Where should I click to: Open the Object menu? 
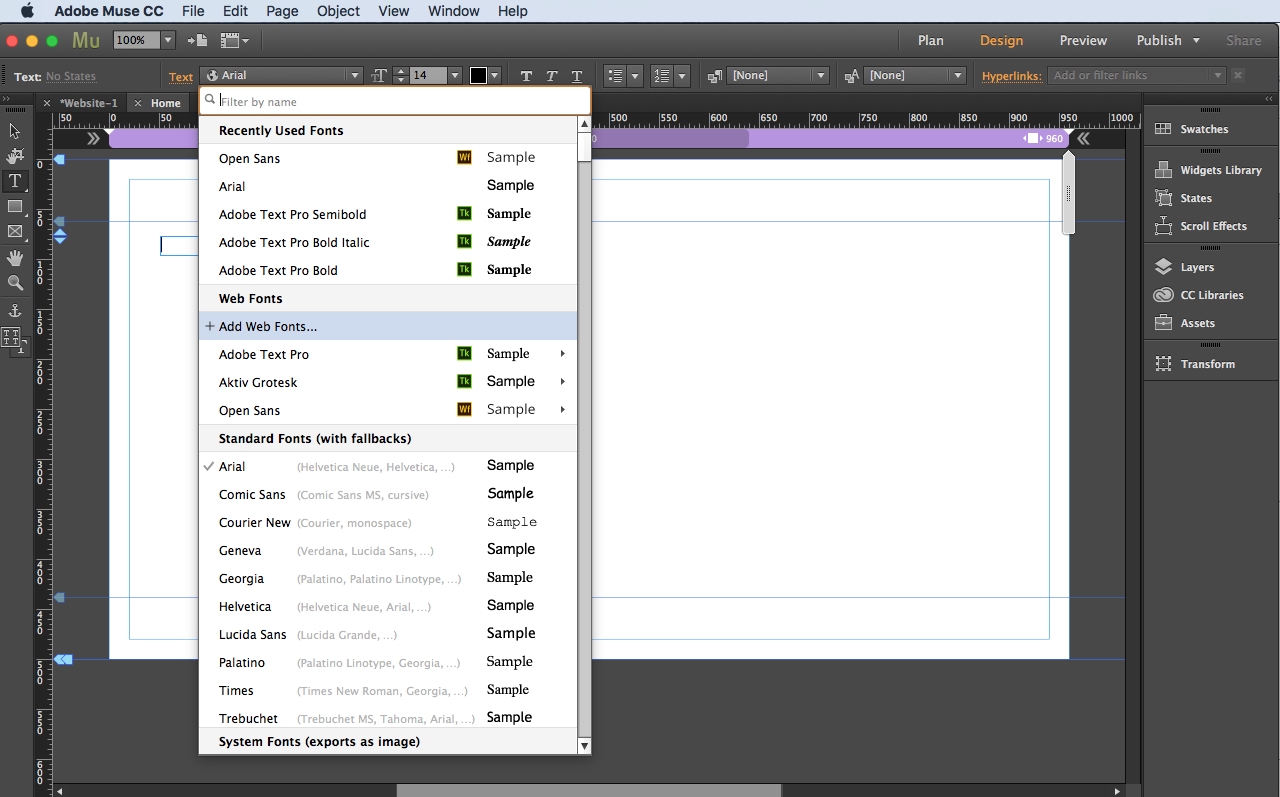[x=338, y=11]
